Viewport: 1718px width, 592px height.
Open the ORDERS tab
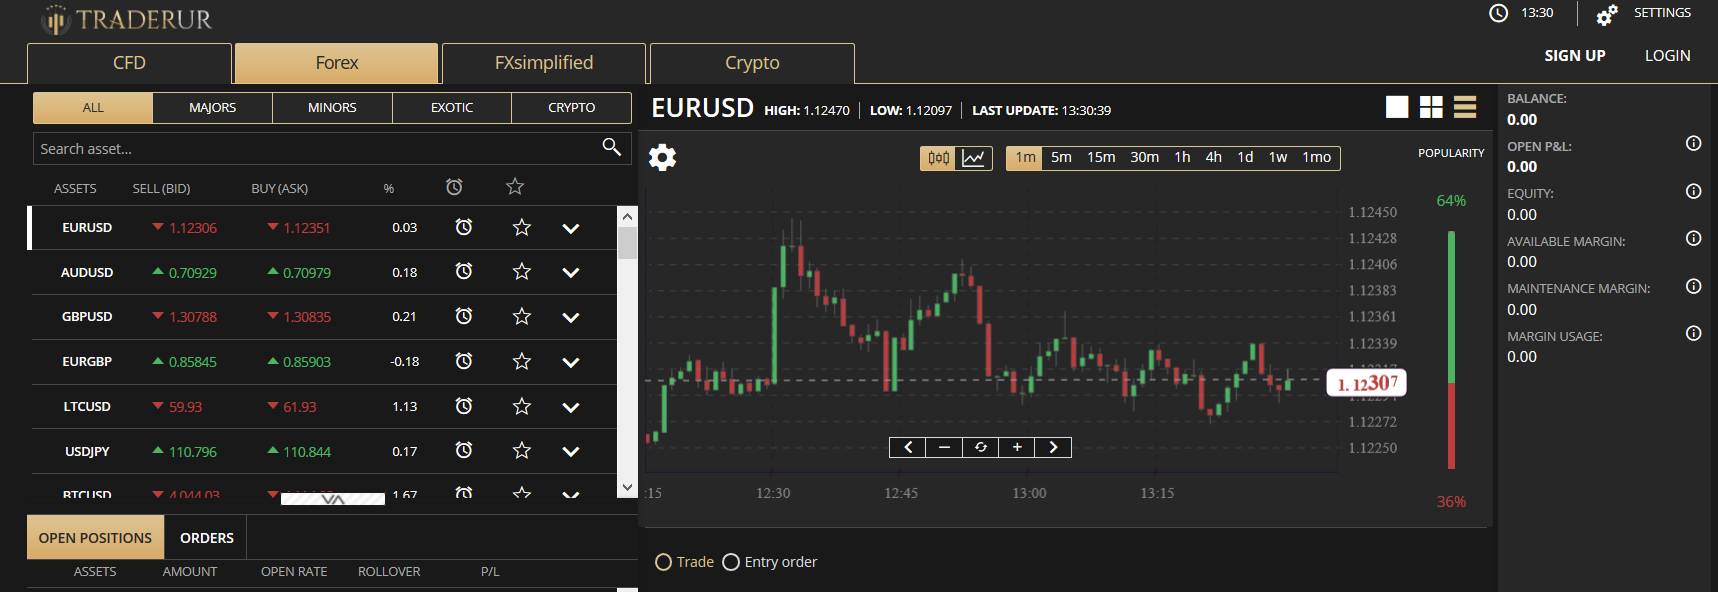pyautogui.click(x=207, y=538)
